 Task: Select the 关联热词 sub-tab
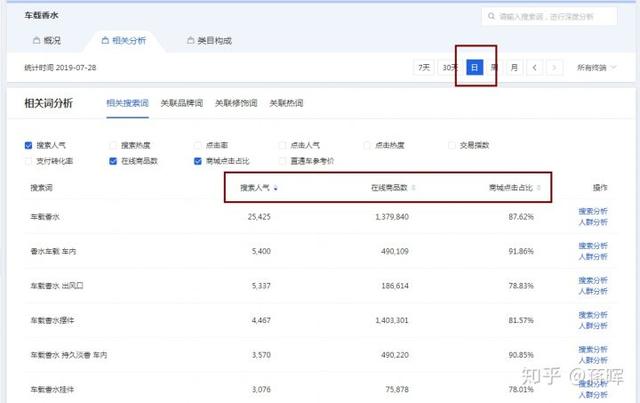(286, 103)
